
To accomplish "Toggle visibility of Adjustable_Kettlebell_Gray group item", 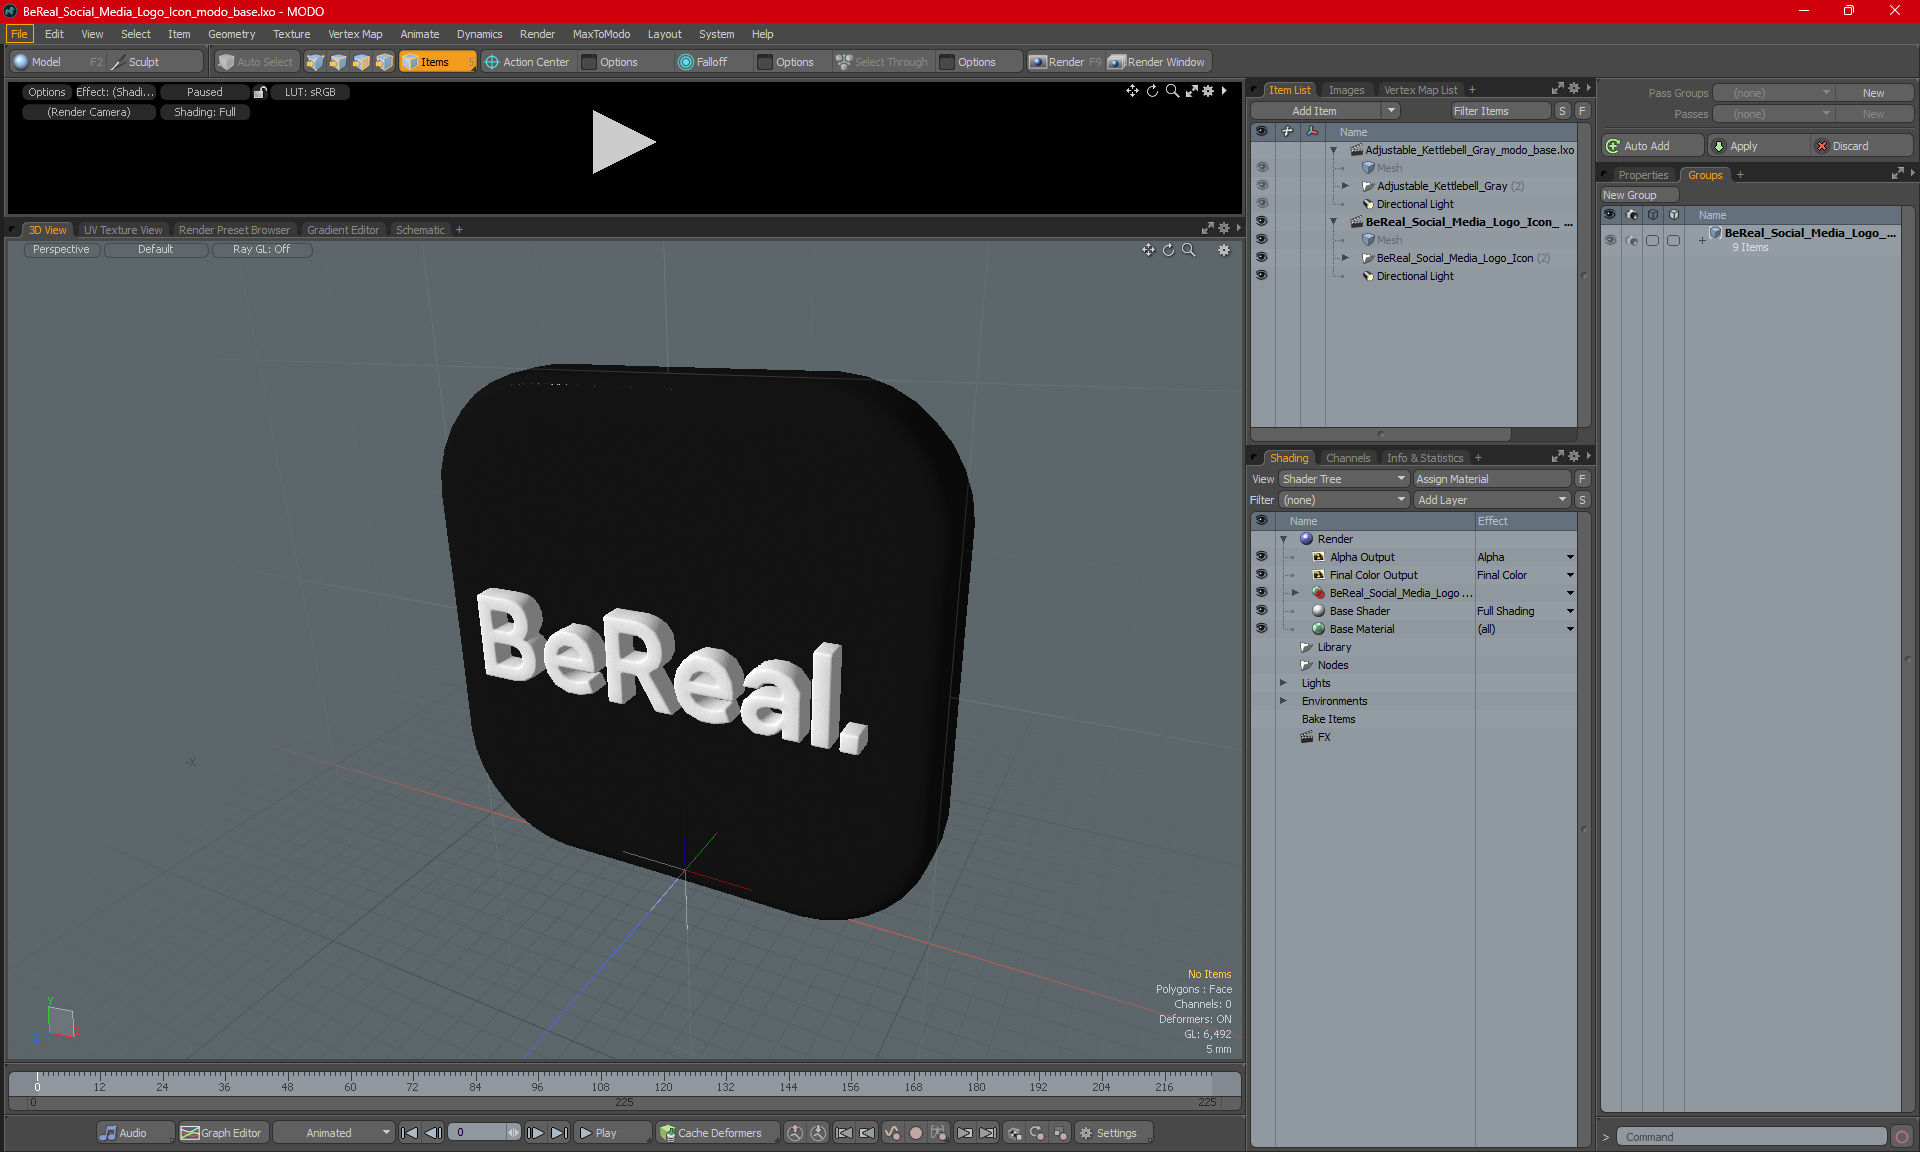I will coord(1262,186).
